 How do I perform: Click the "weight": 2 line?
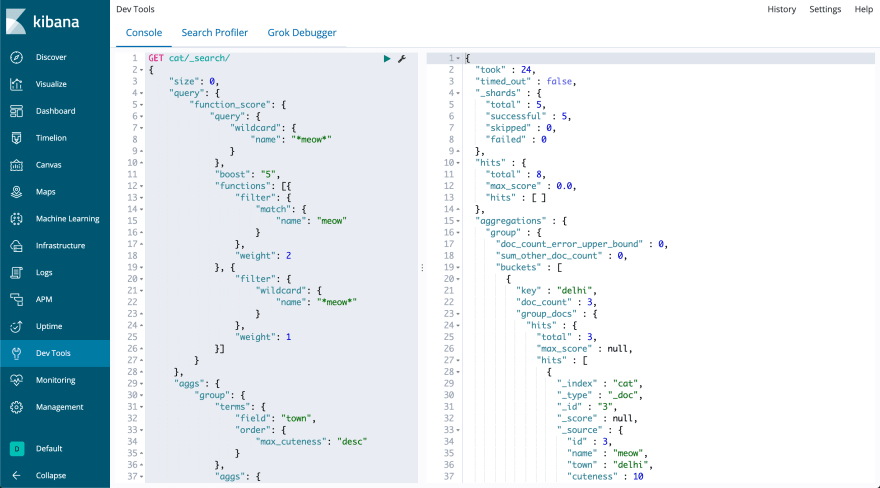tap(263, 256)
